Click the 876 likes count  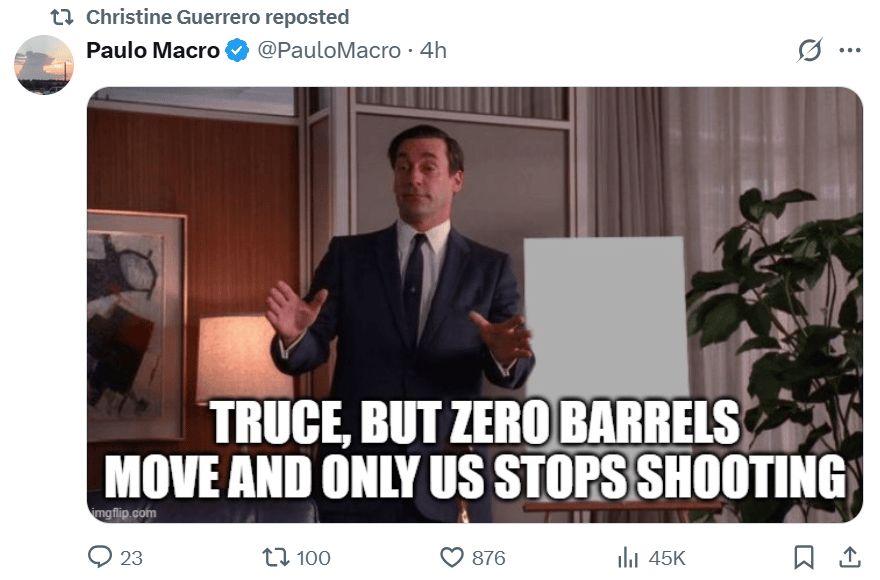click(488, 558)
